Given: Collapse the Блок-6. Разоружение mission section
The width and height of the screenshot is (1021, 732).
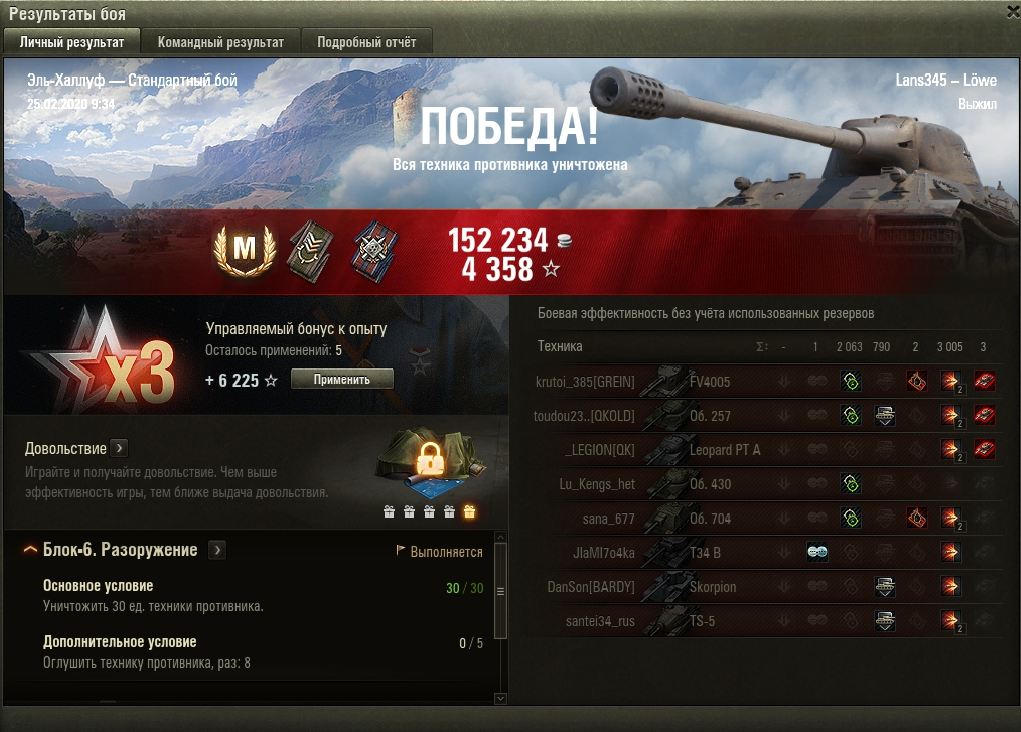Looking at the screenshot, I should 30,550.
